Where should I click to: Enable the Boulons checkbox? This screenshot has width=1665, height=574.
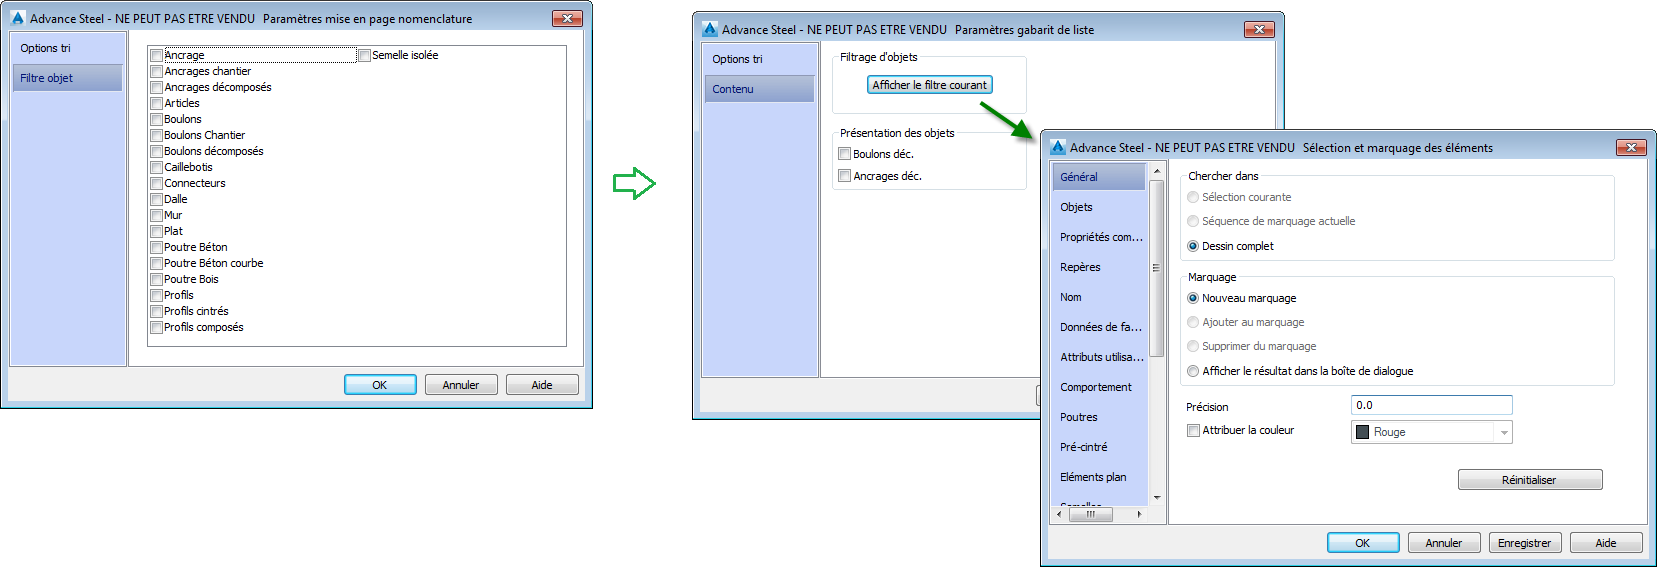[156, 120]
